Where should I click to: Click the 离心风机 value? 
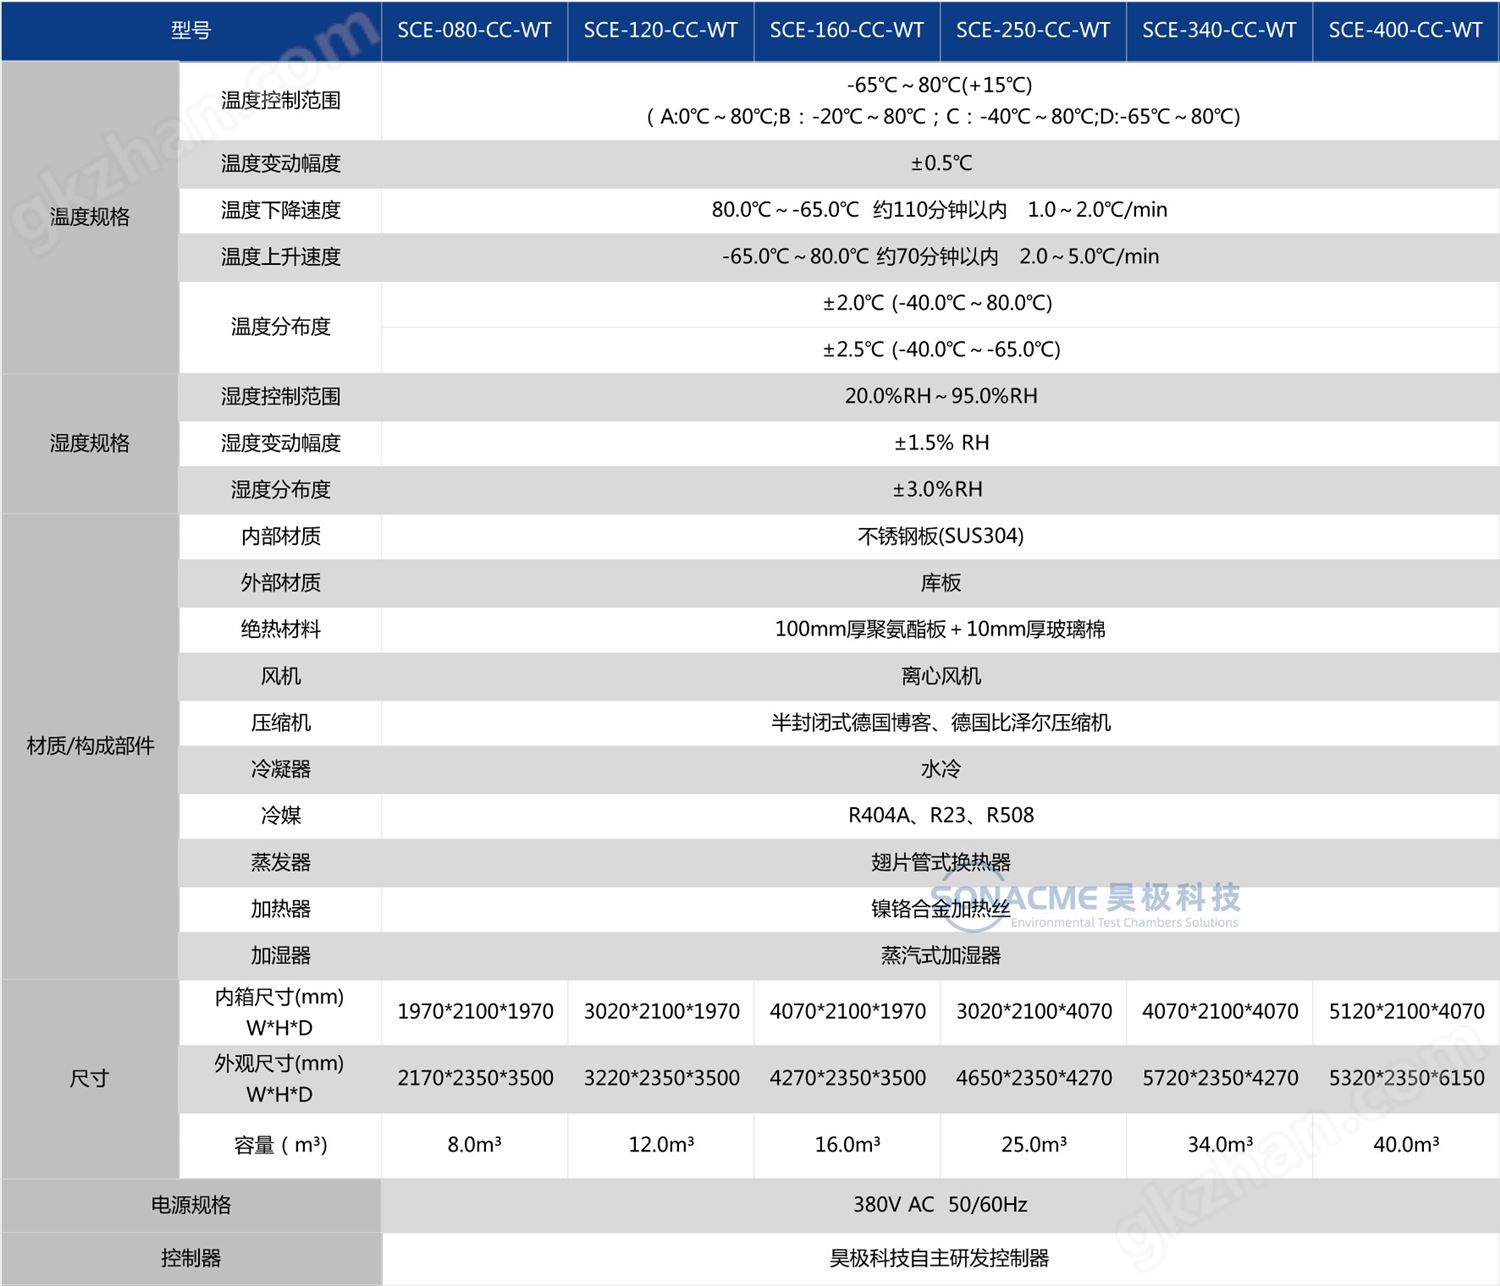[x=941, y=677]
